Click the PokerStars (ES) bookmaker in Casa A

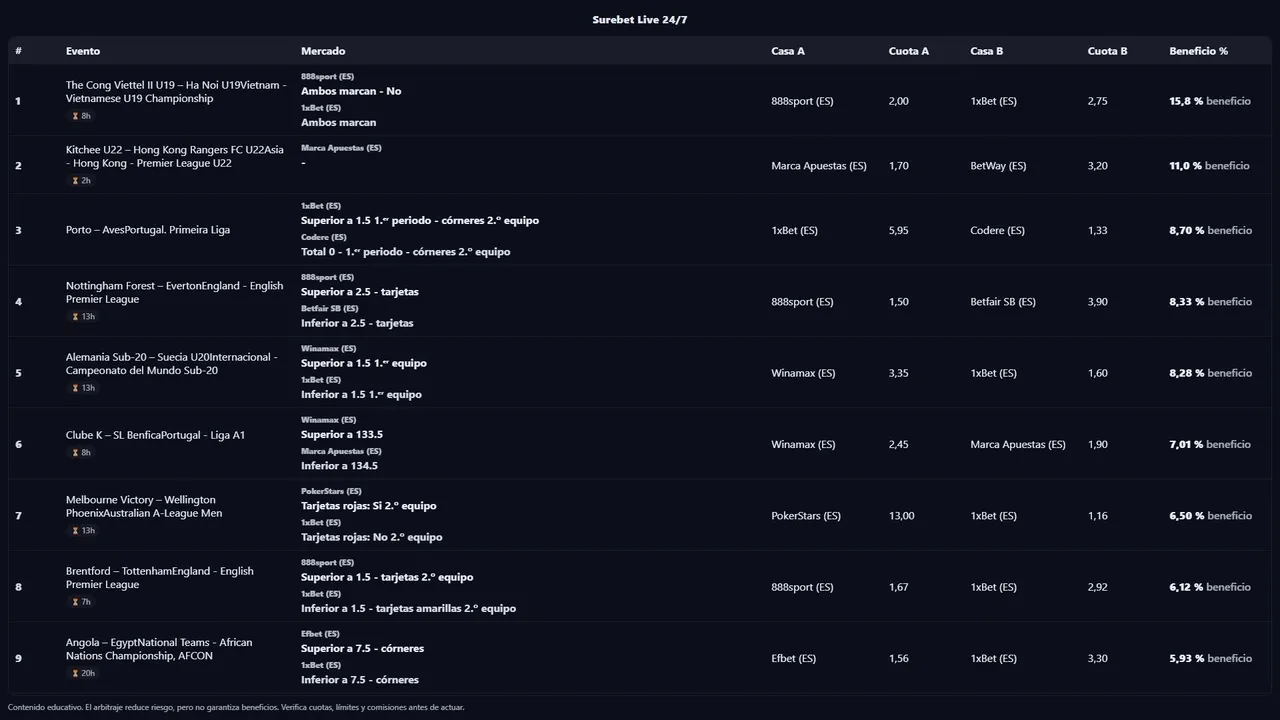click(805, 516)
